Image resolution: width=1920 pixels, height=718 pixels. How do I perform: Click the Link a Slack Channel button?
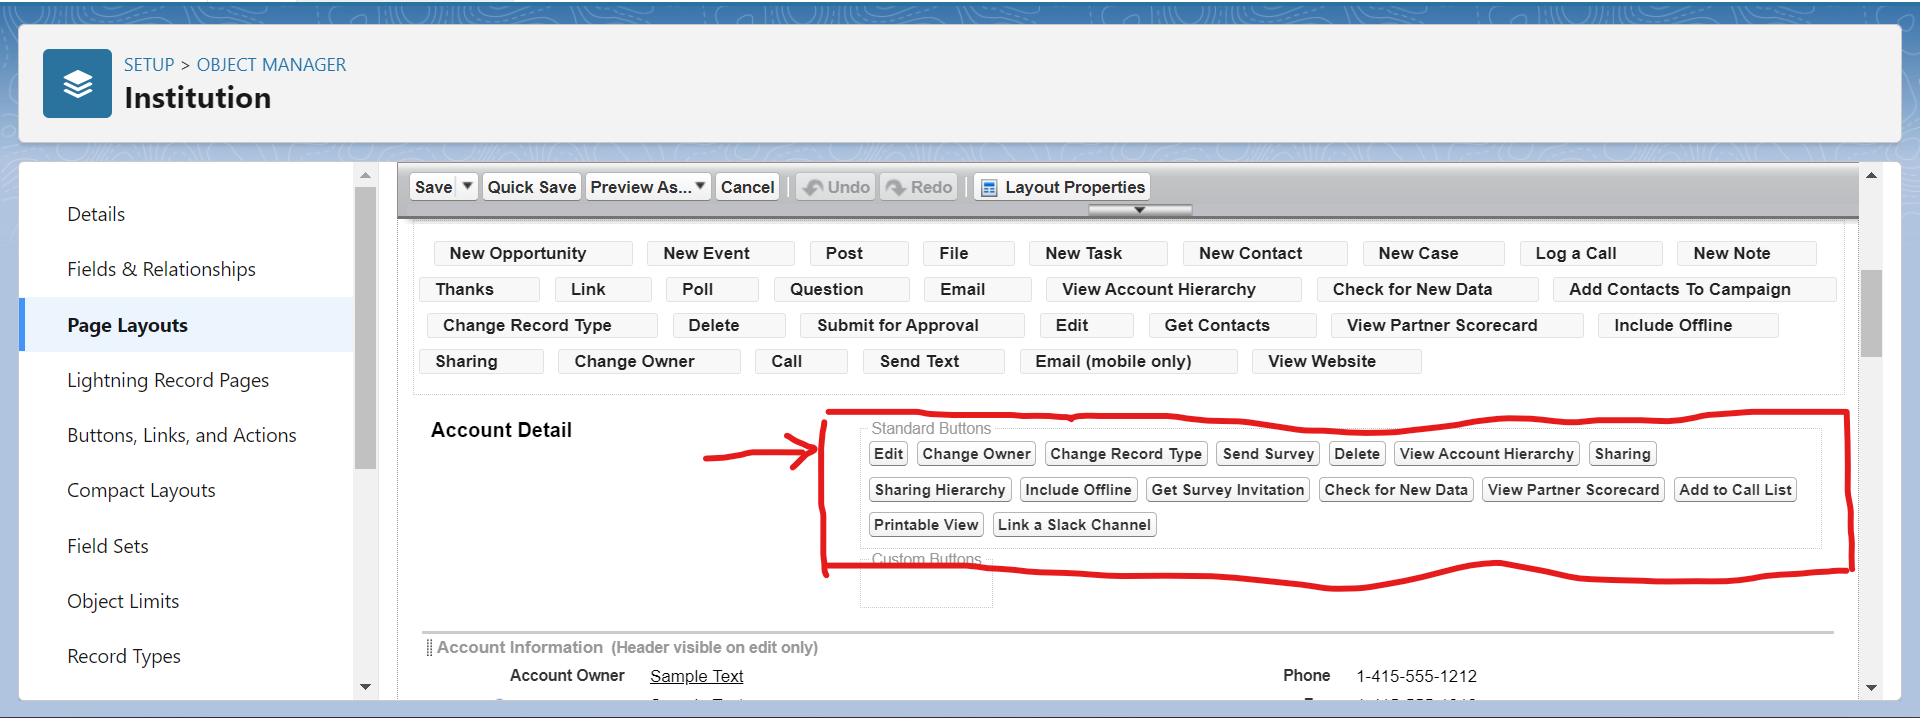[1074, 525]
